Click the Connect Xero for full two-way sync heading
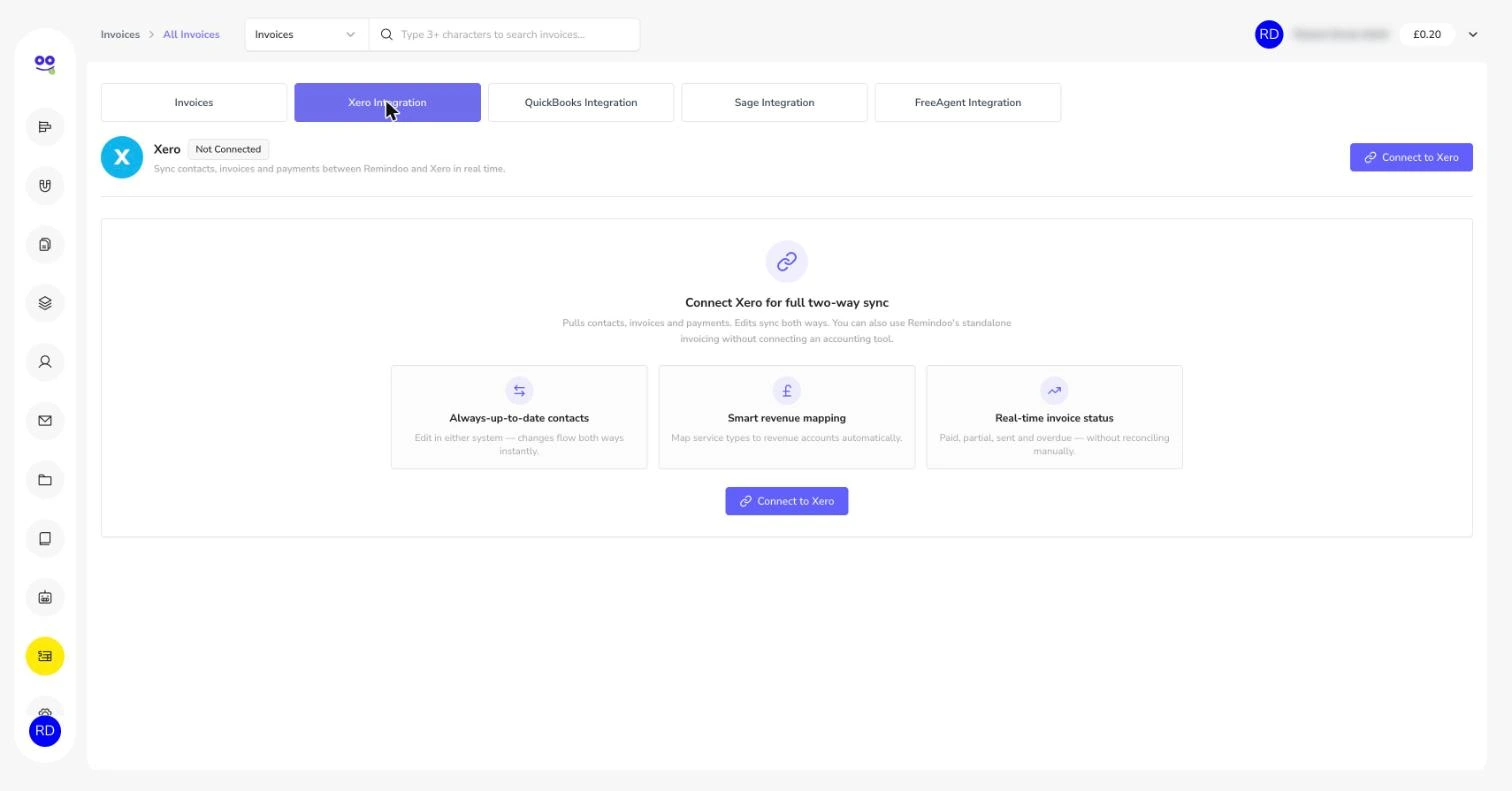The image size is (1512, 791). click(x=787, y=303)
